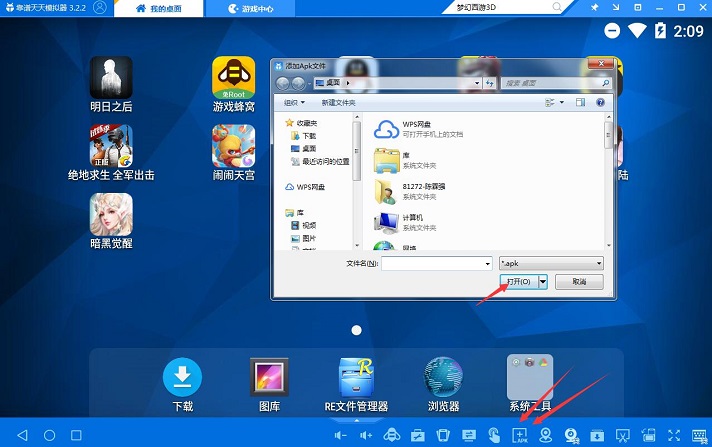The height and width of the screenshot is (447, 712).
Task: Click the 搜索 桌面 search box in dialog
Action: click(x=556, y=83)
